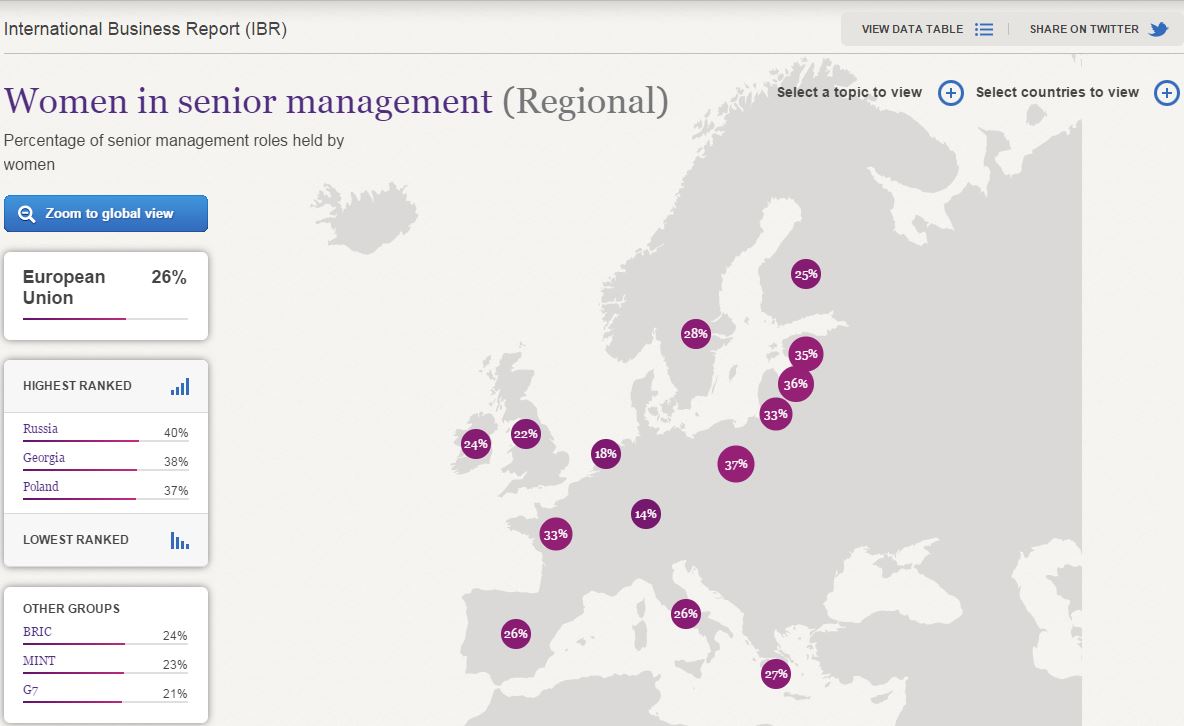1184x726 pixels.
Task: Select the 37% bubble over Poland
Action: 736,464
